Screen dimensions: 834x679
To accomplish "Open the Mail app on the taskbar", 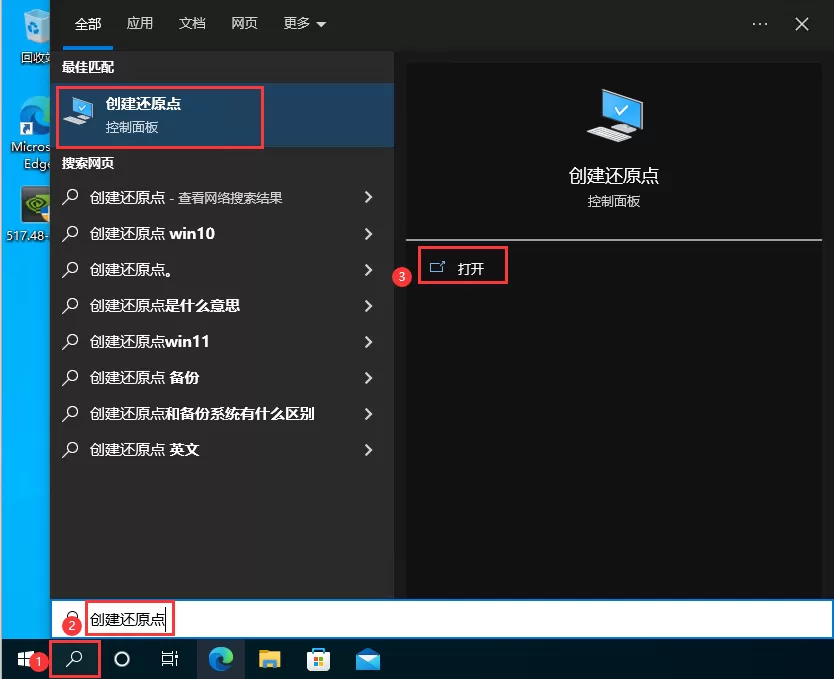I will tap(366, 660).
